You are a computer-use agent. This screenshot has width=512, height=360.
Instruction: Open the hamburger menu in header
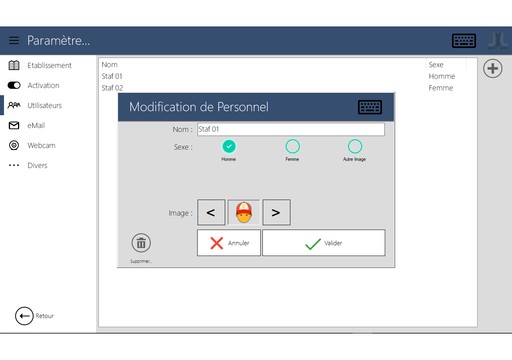(x=14, y=40)
